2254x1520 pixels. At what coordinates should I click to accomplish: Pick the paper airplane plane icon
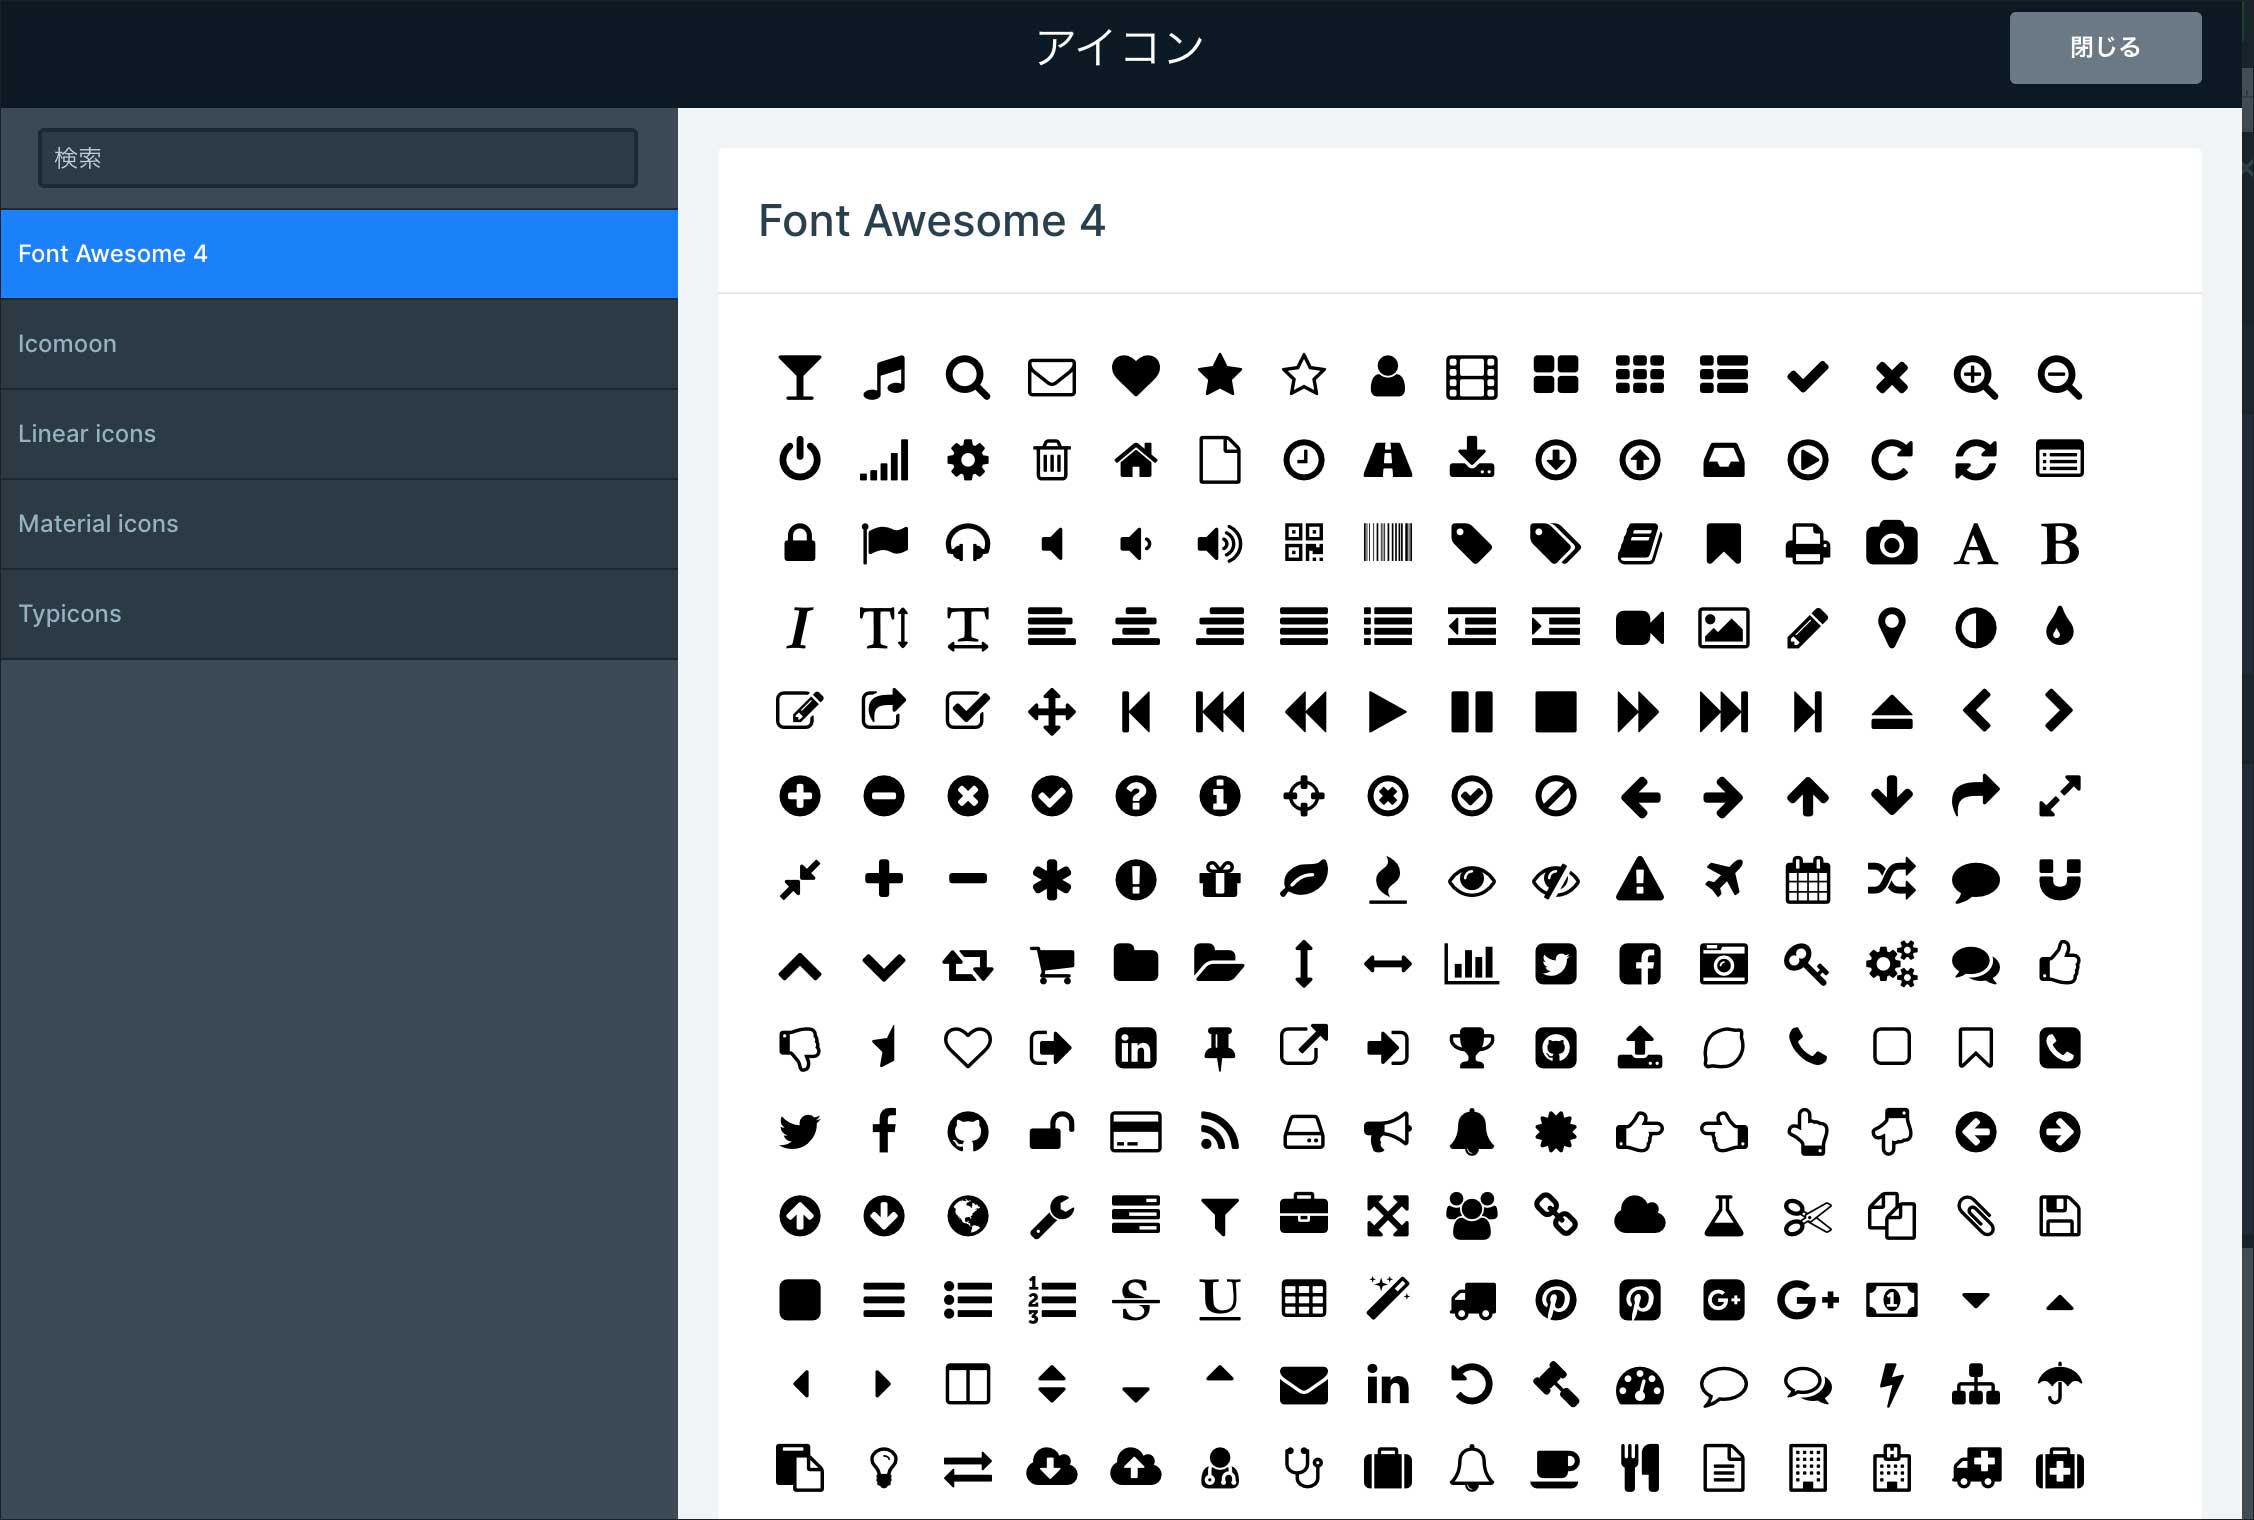point(1723,879)
